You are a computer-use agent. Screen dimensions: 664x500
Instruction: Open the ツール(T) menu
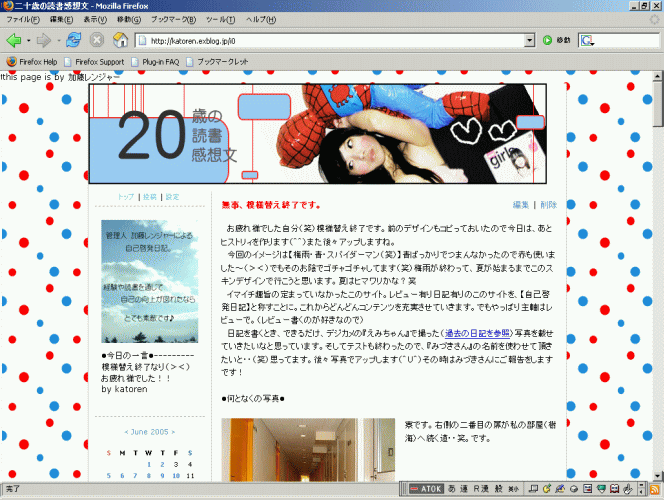coord(220,19)
